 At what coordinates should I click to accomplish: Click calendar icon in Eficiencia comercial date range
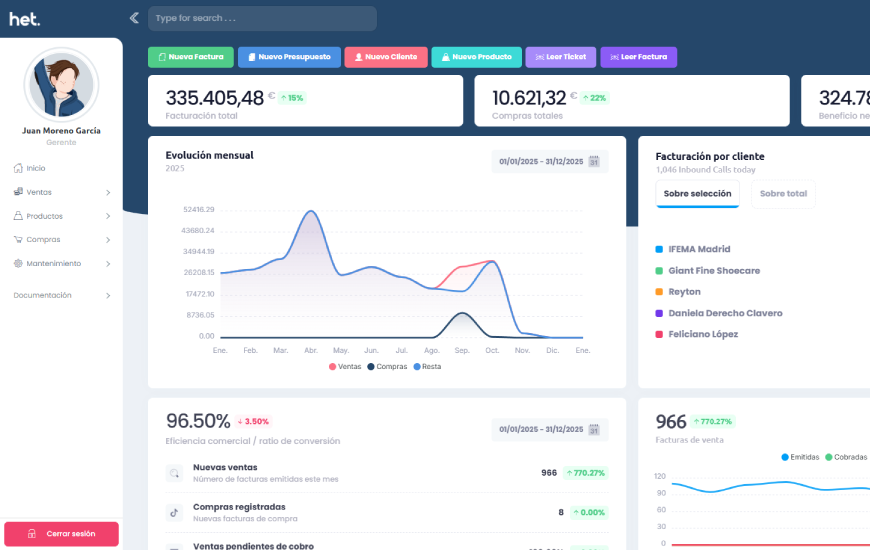[x=593, y=430]
